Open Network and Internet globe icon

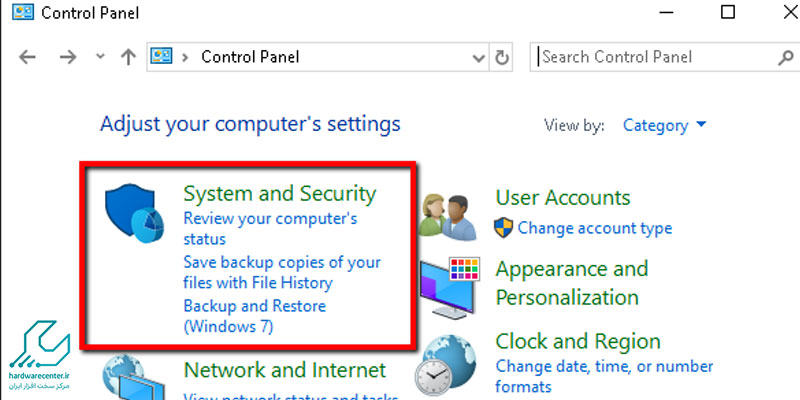click(x=133, y=378)
